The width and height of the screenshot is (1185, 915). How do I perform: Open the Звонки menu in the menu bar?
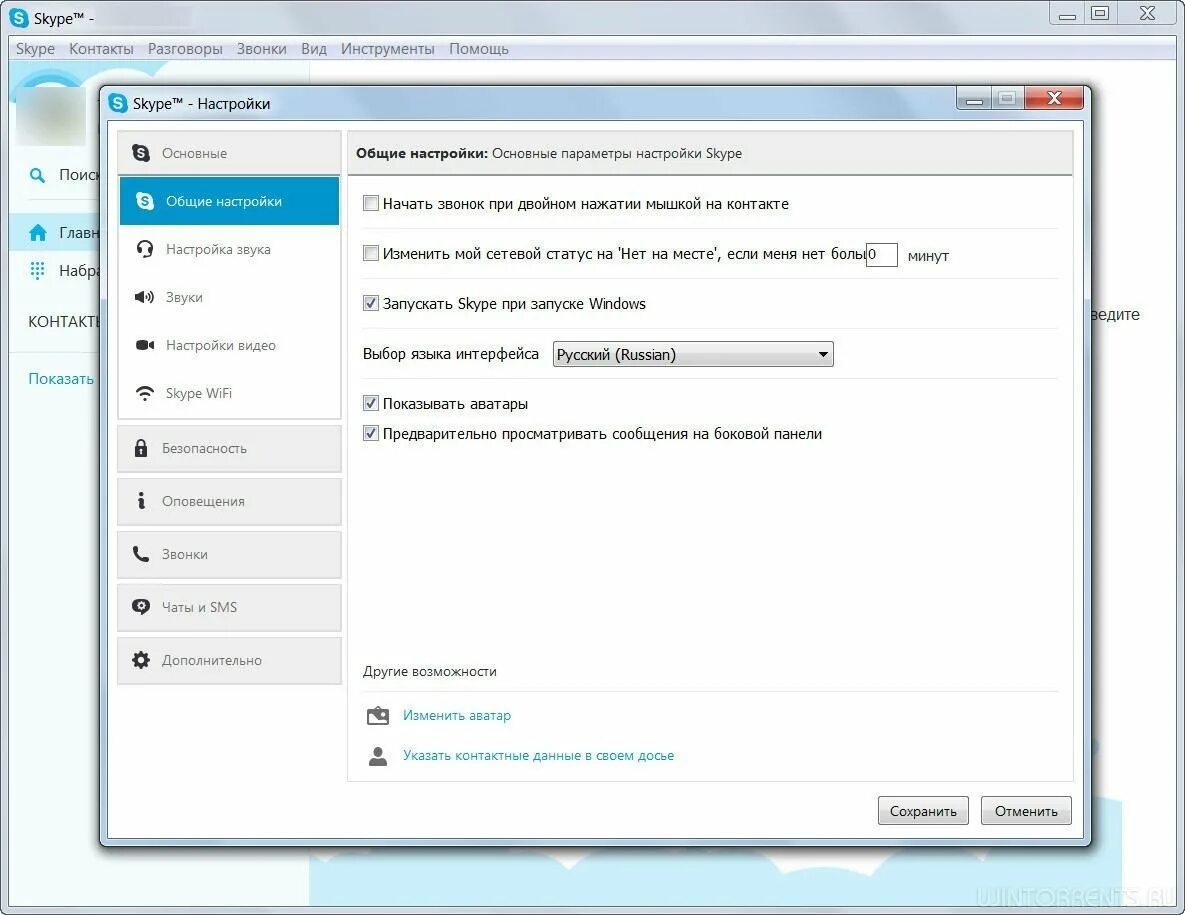(261, 48)
